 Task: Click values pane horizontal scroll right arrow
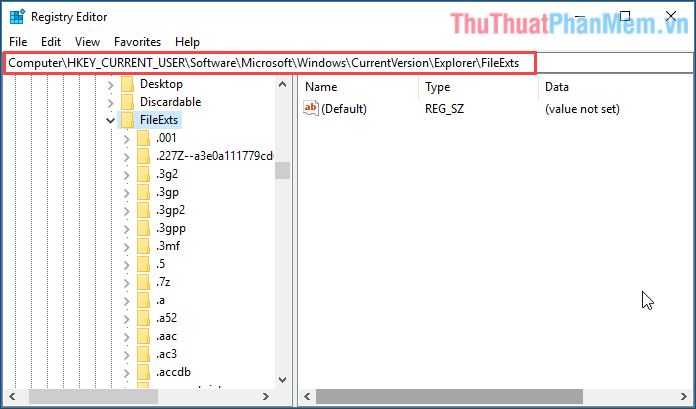pos(684,397)
